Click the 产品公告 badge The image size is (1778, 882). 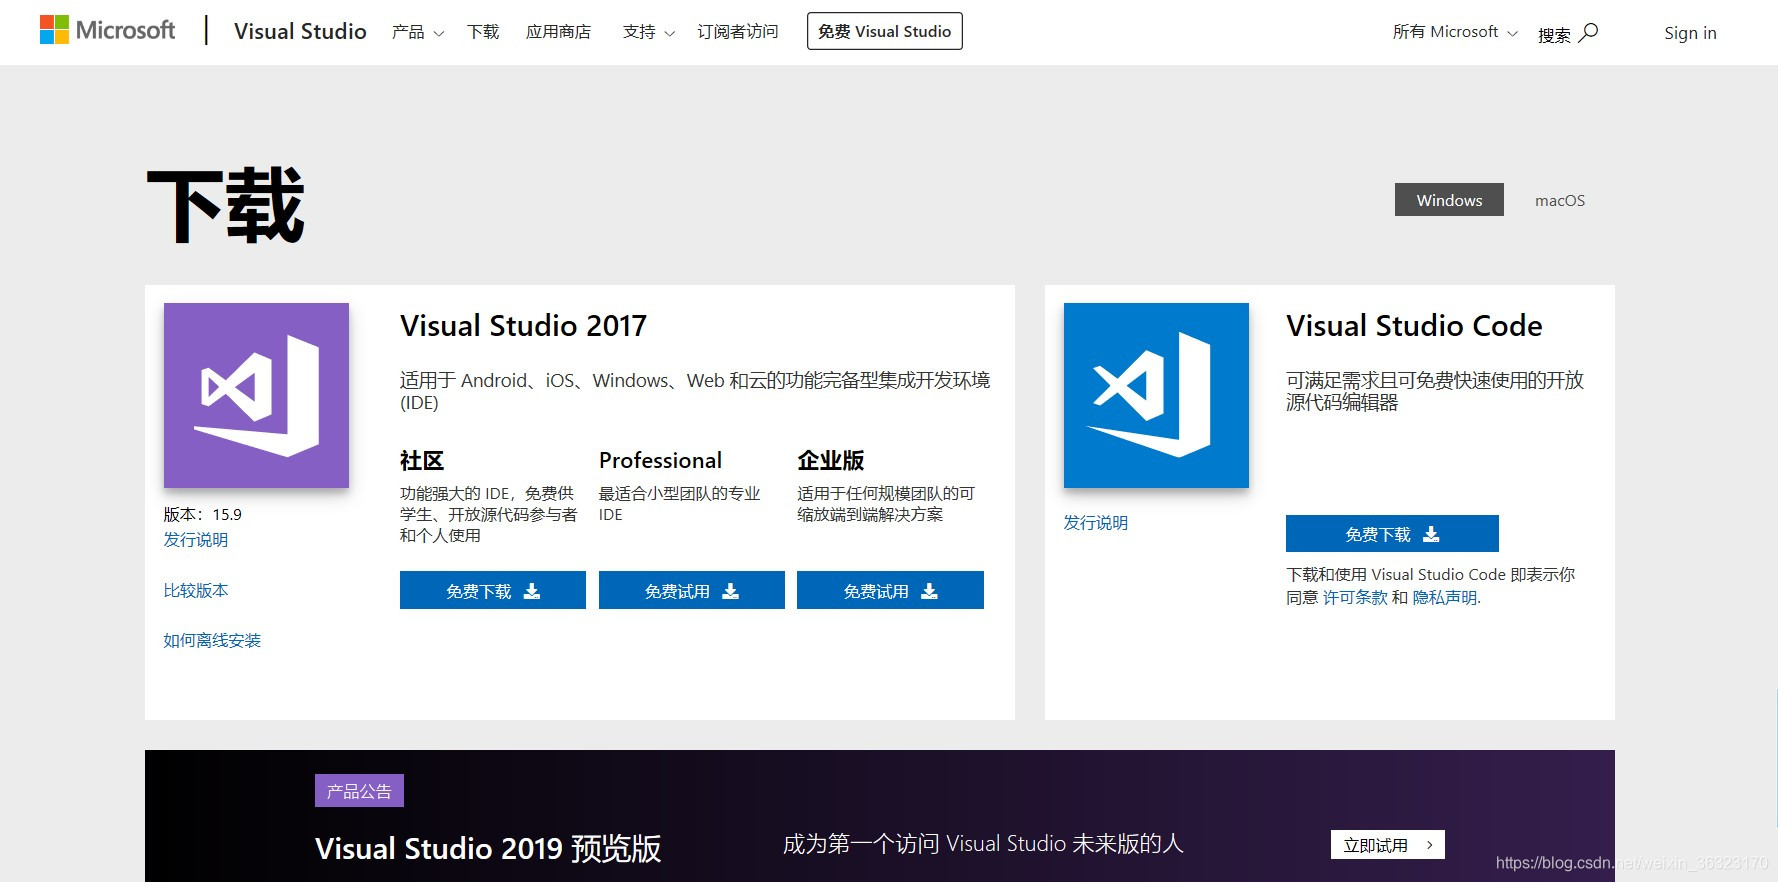(359, 791)
